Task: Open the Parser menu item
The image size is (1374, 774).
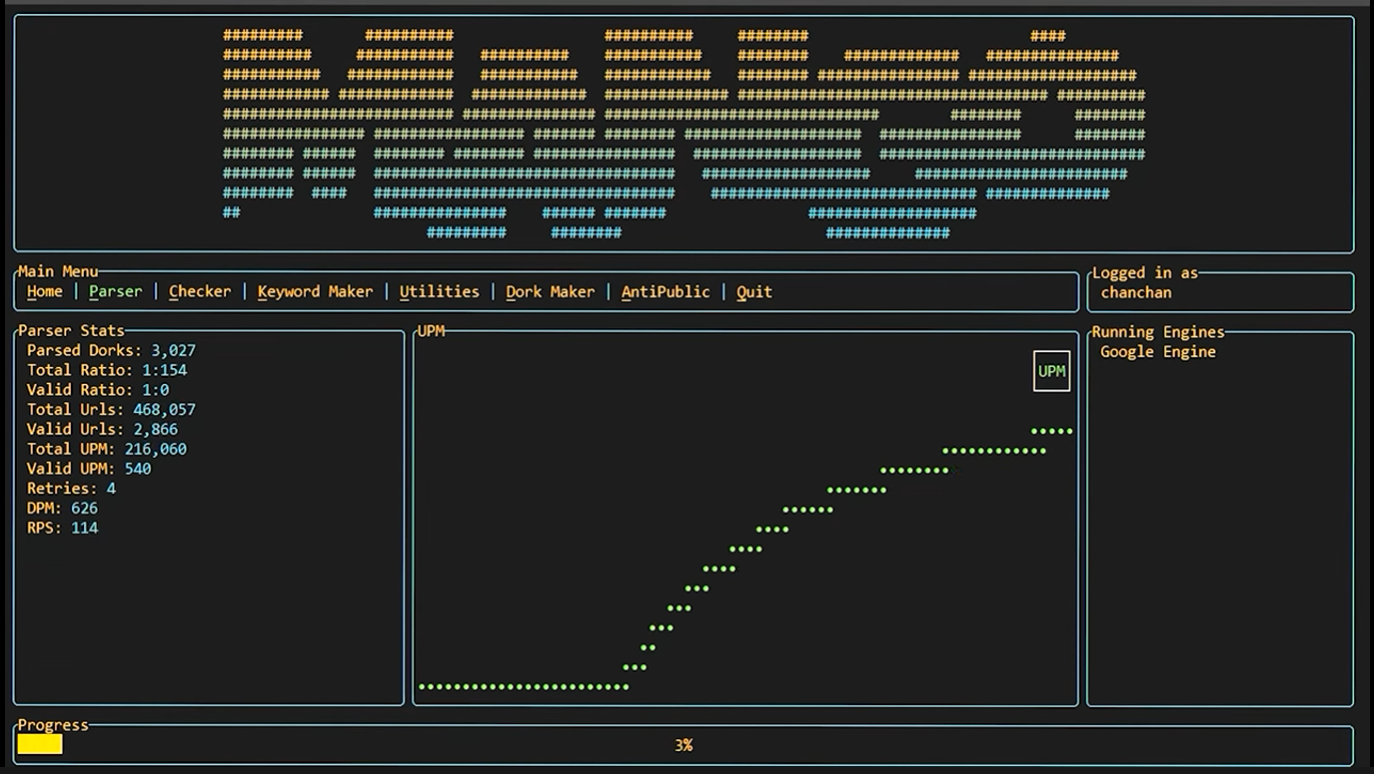Action: [115, 292]
